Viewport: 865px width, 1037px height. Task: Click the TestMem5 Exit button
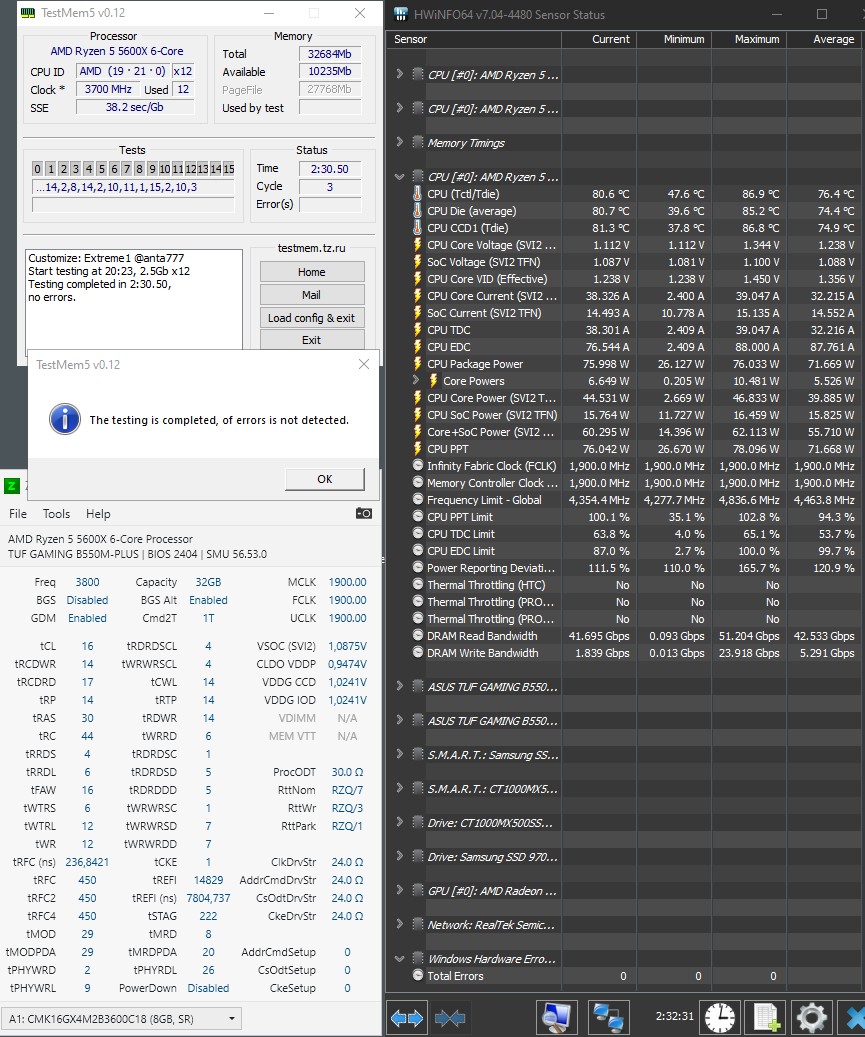[311, 339]
